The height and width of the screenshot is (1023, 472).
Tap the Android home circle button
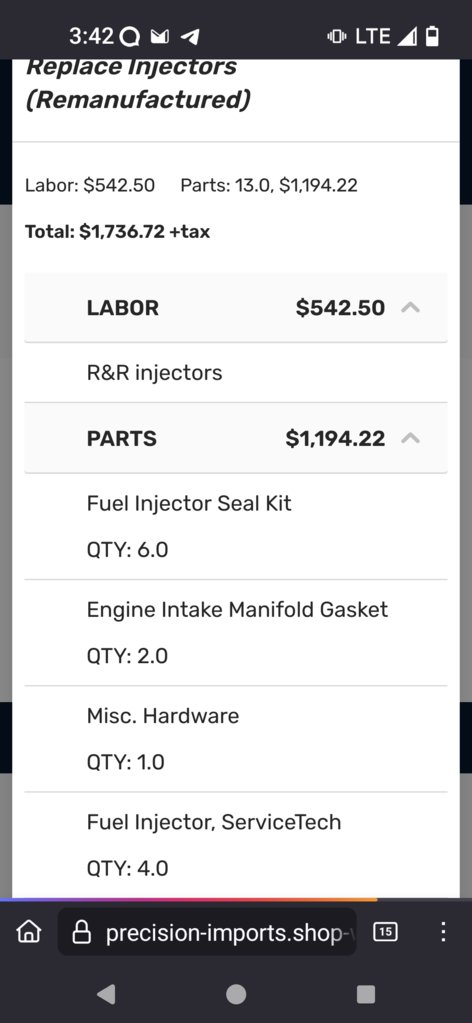pos(236,994)
